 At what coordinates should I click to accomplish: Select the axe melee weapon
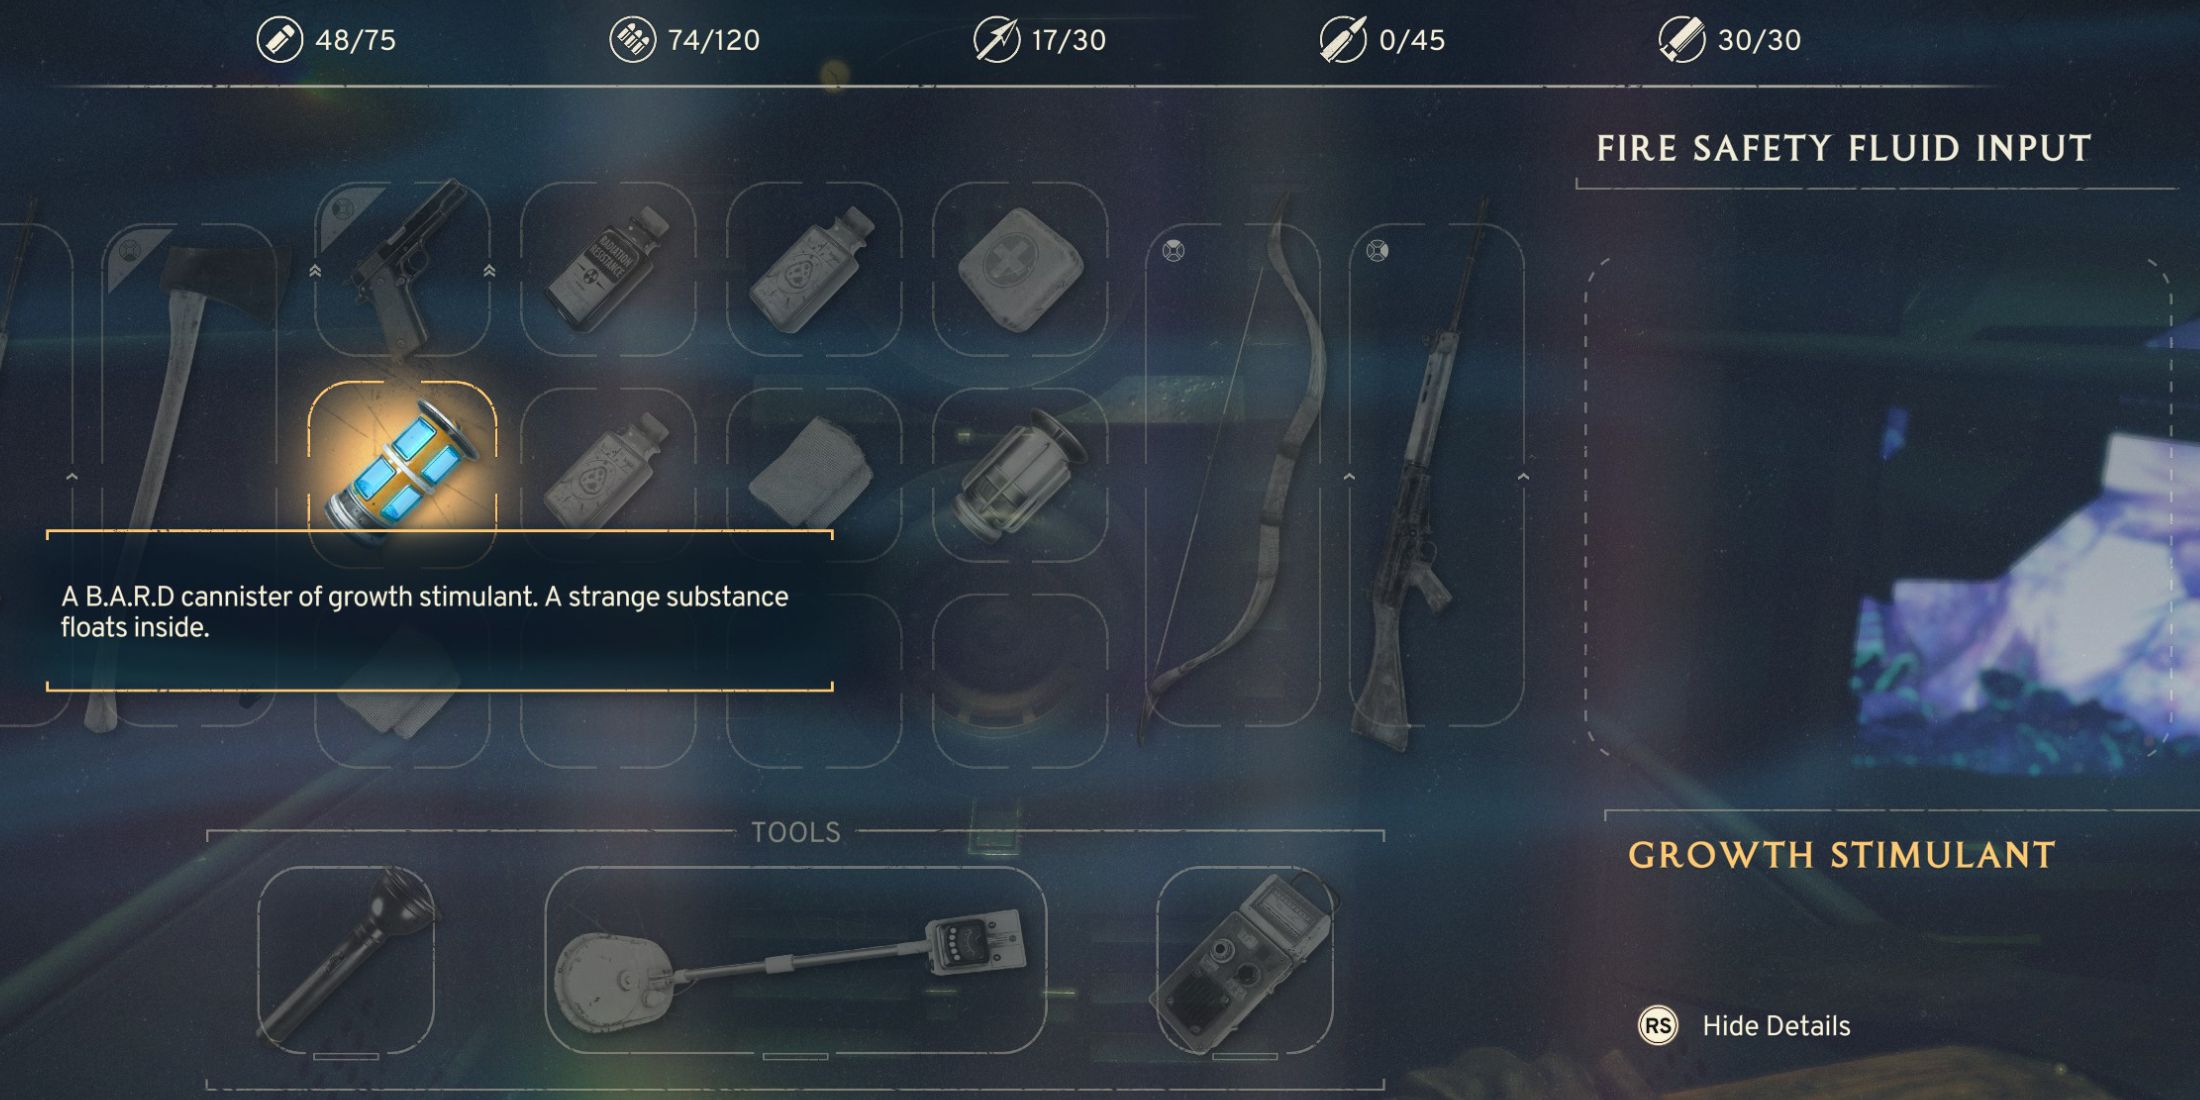point(190,475)
